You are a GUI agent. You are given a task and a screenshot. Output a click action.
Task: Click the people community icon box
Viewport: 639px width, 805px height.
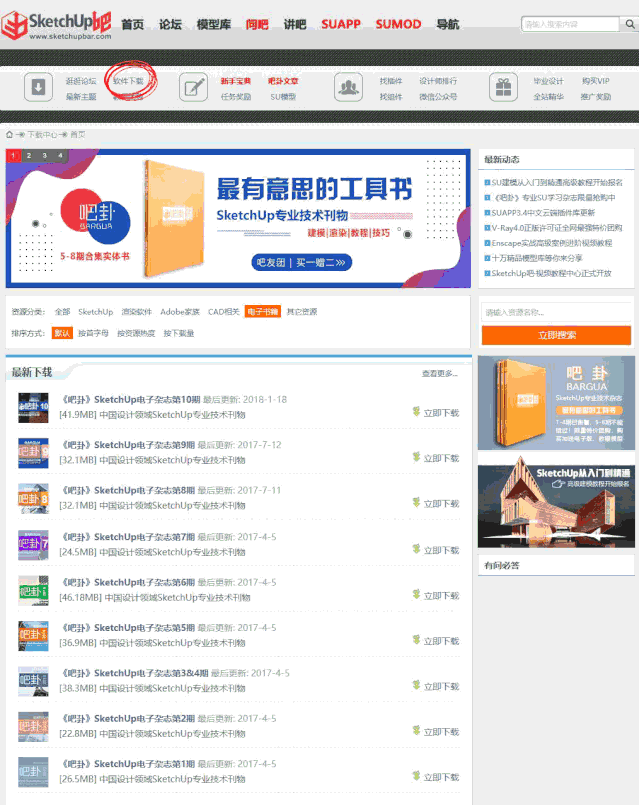tap(348, 88)
